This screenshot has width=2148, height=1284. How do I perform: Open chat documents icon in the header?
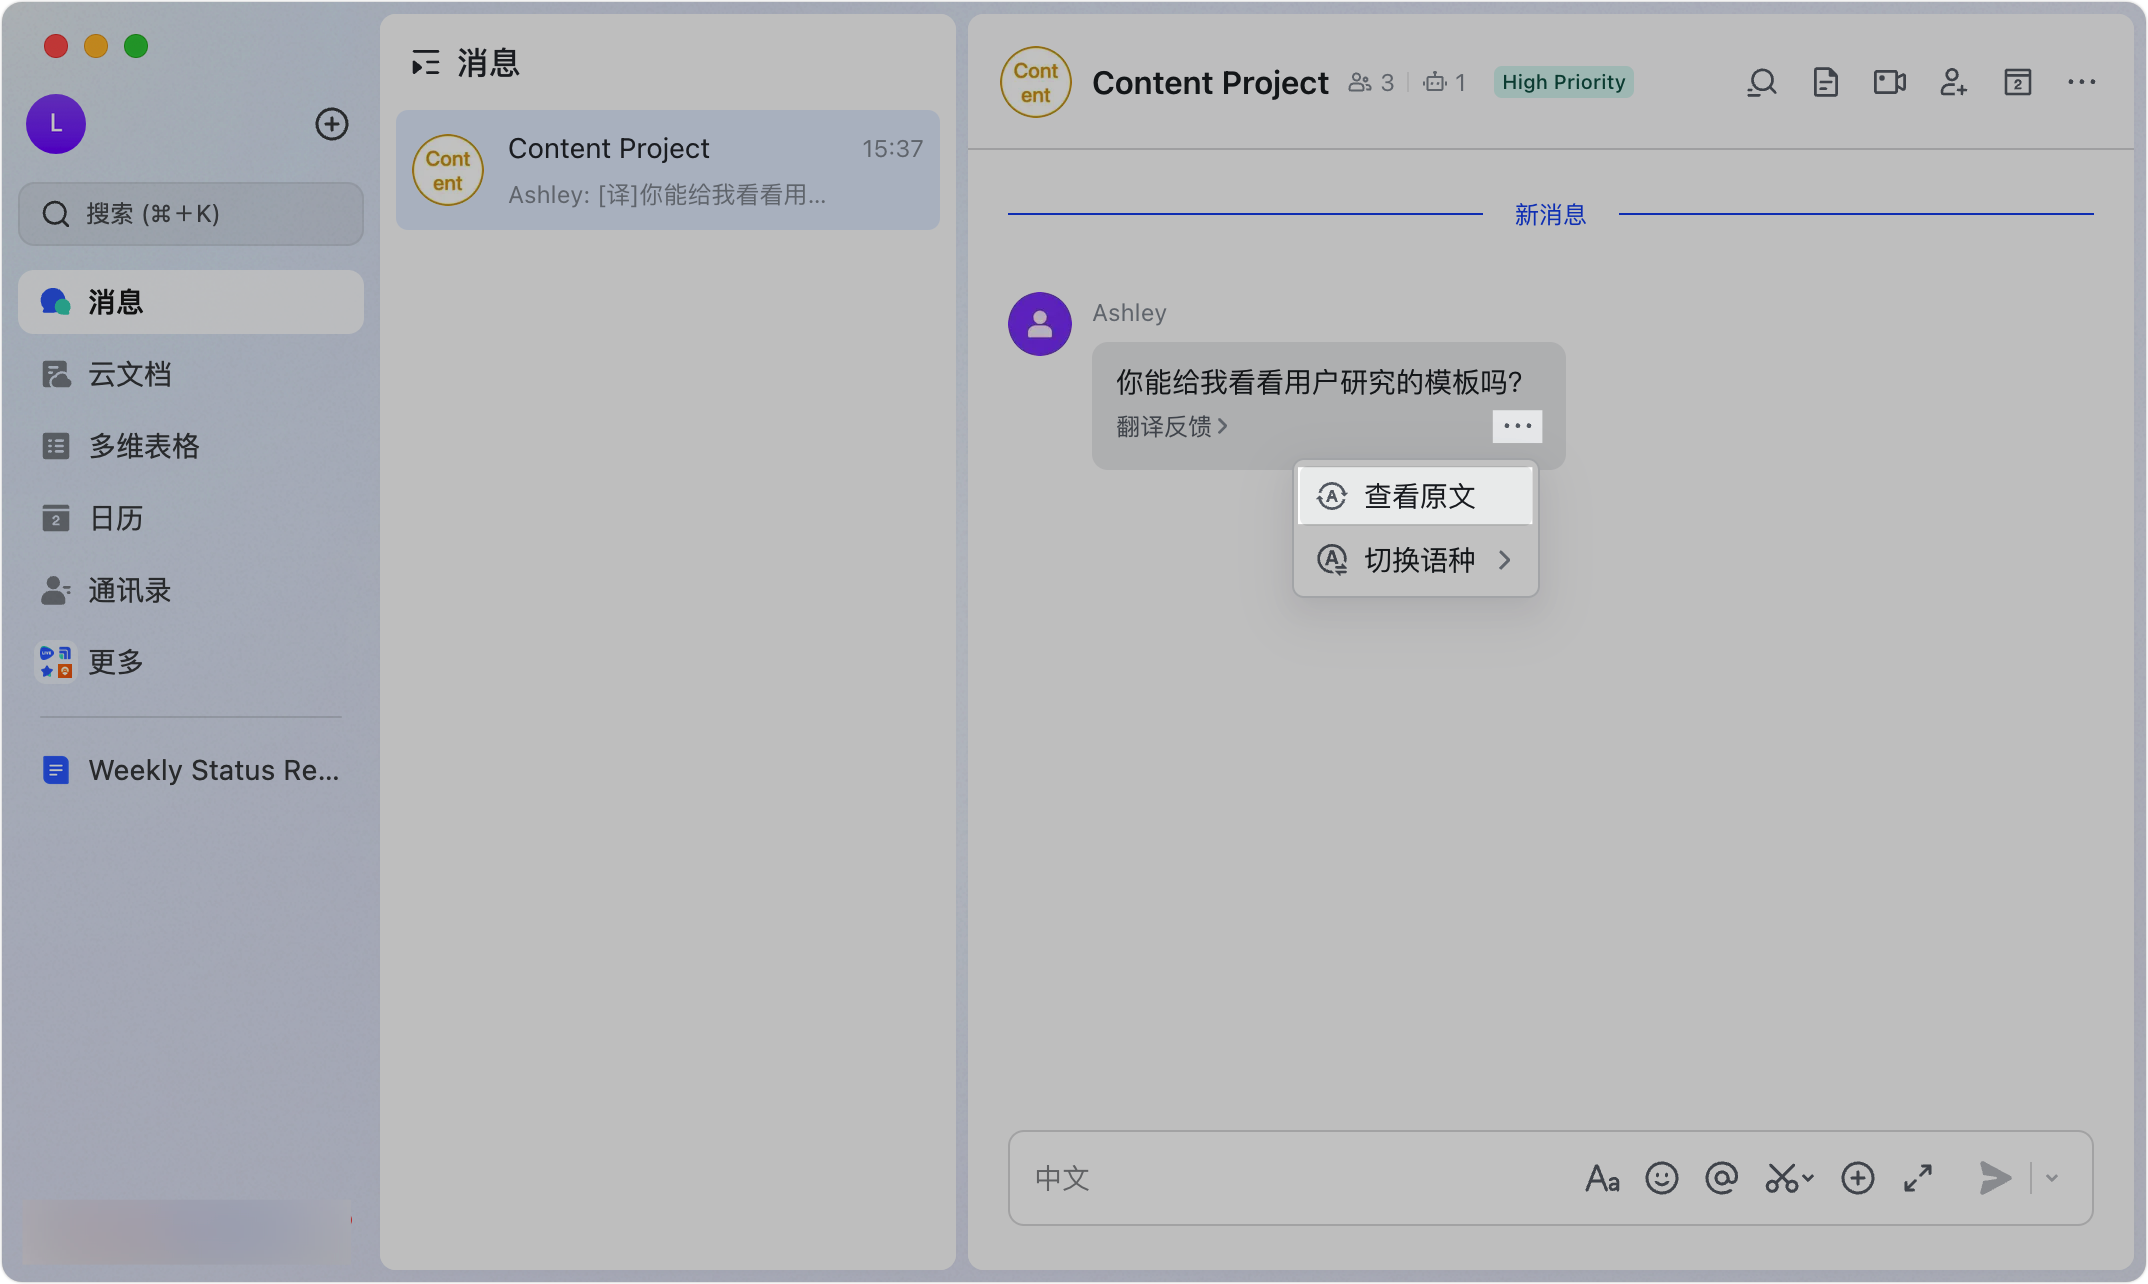coord(1826,83)
